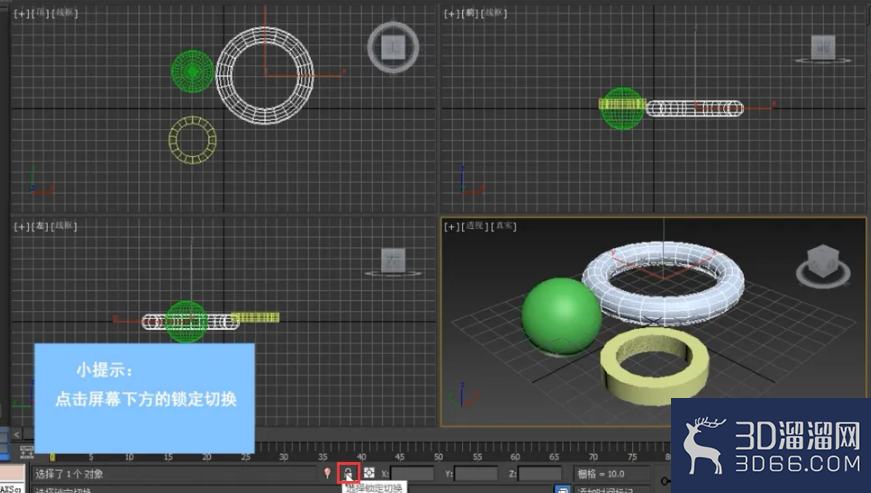
Task: Click the pink MAXScript mini listener field
Action: point(12,474)
